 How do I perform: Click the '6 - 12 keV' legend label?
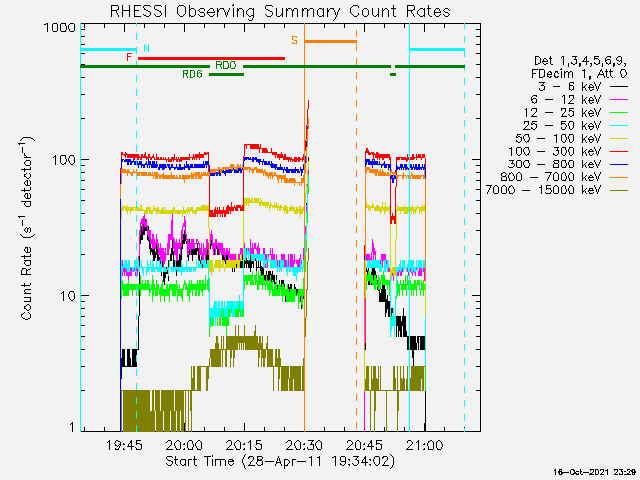click(566, 100)
